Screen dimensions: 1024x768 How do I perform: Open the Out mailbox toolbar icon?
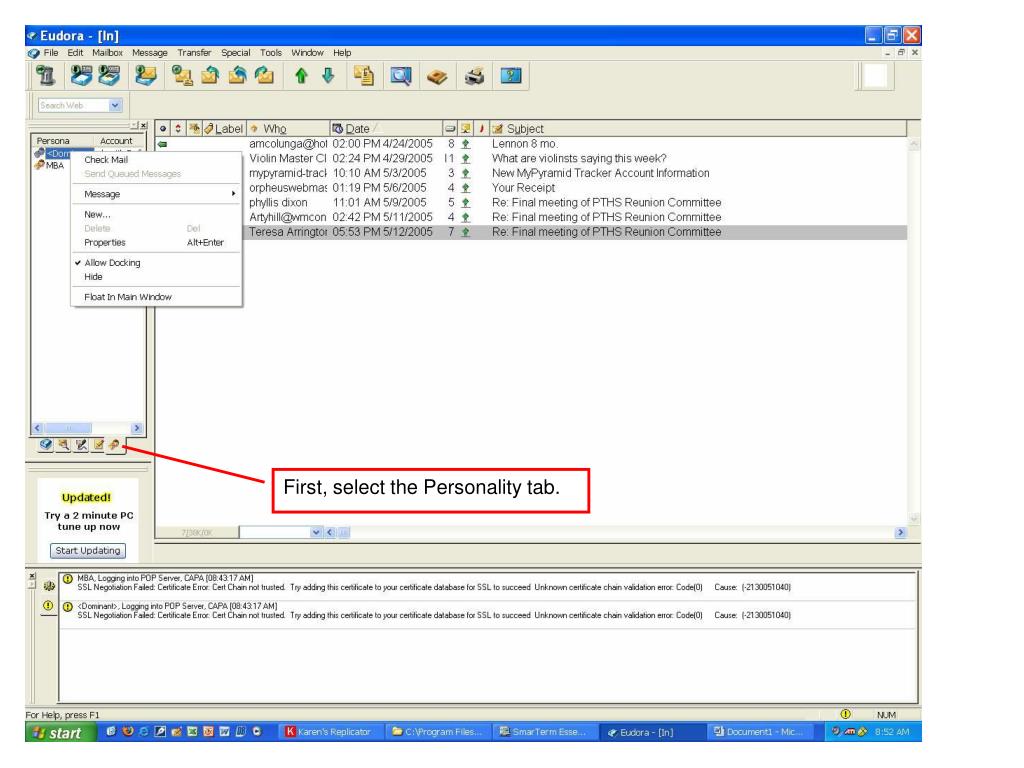click(109, 76)
